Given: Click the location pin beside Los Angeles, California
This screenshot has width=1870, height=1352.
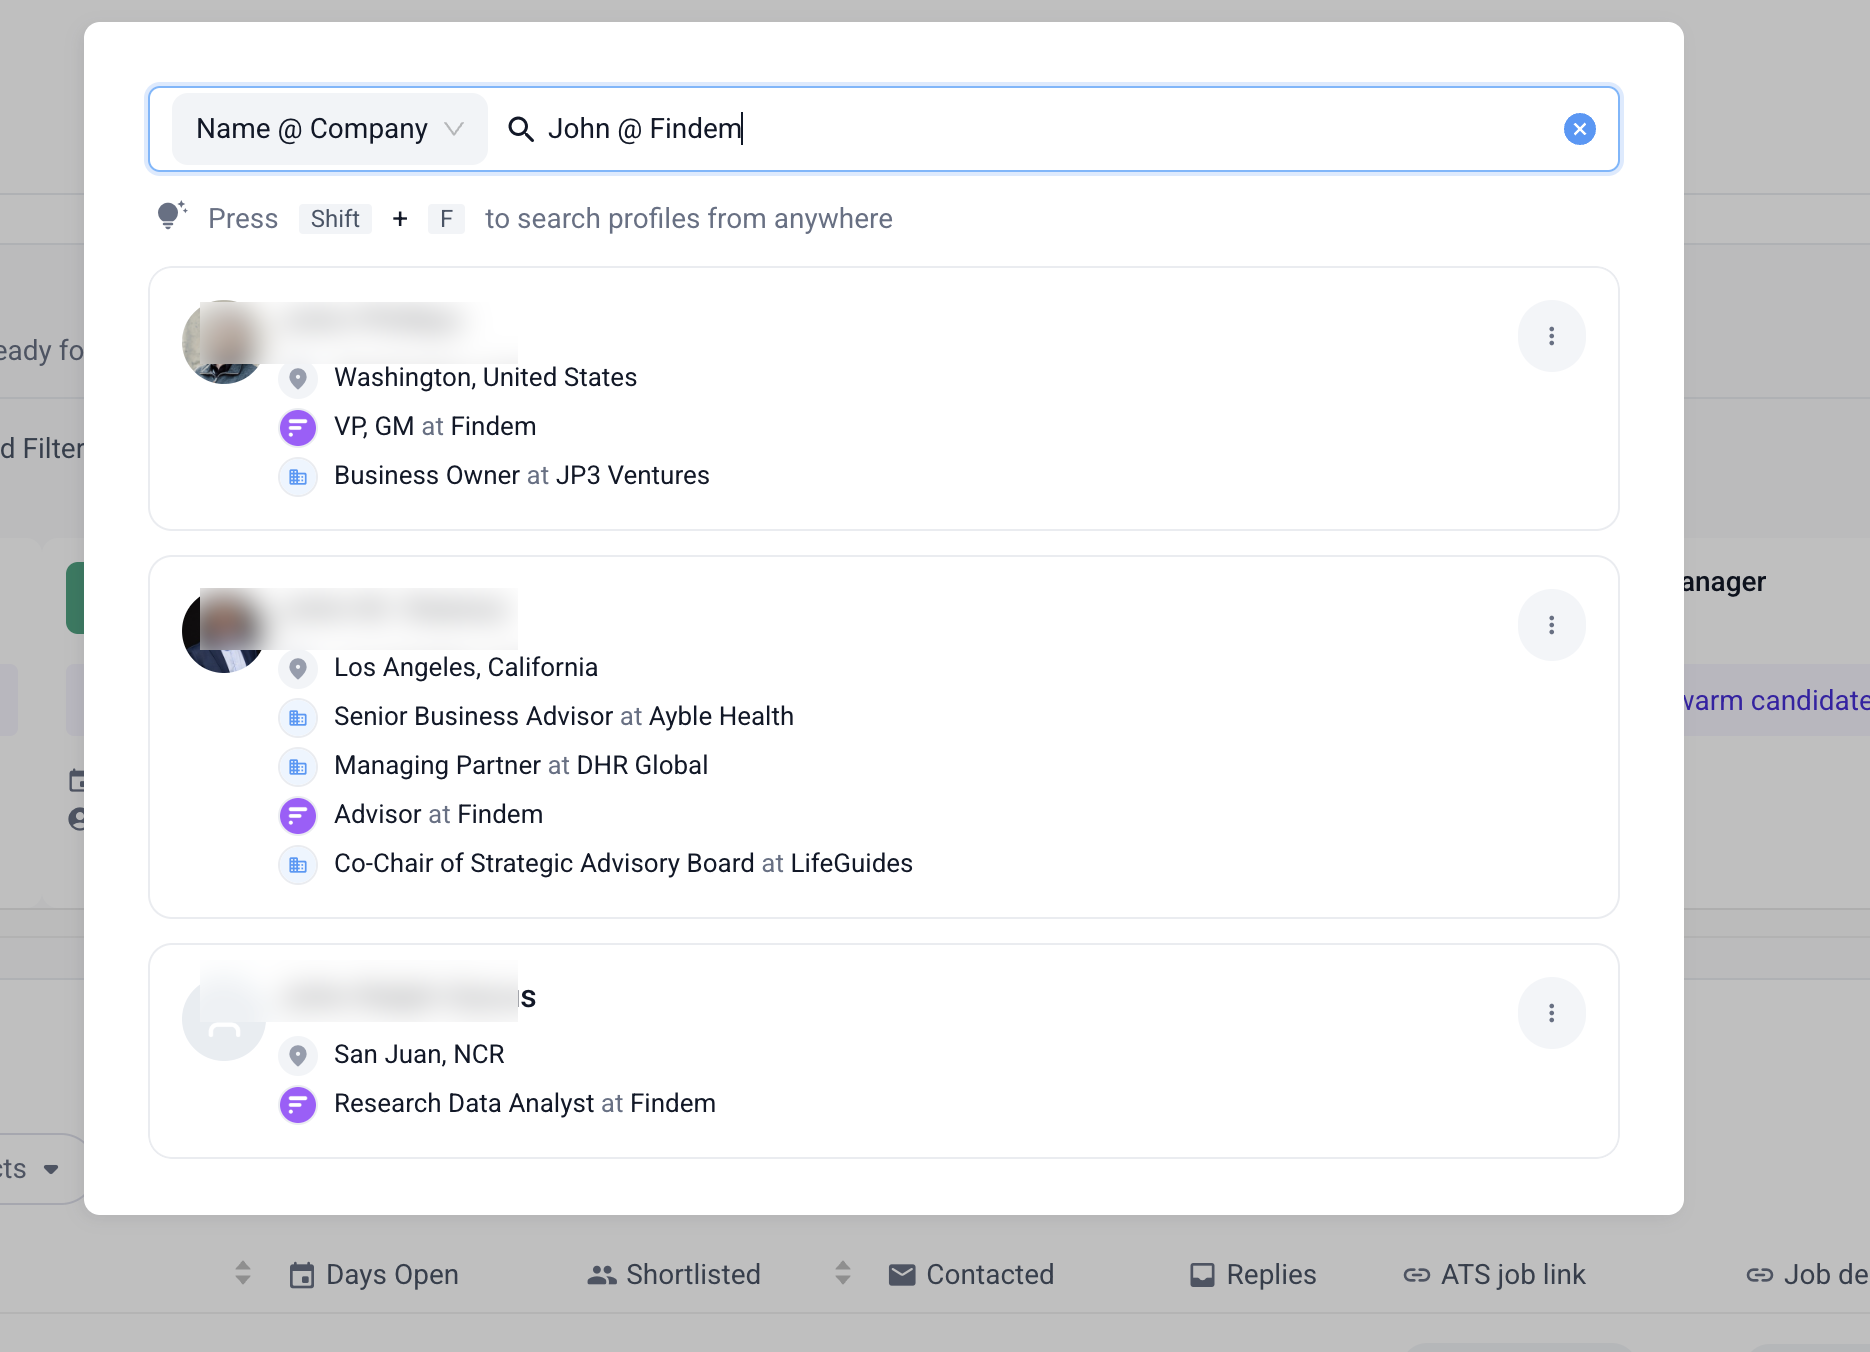Looking at the screenshot, I should pos(297,668).
